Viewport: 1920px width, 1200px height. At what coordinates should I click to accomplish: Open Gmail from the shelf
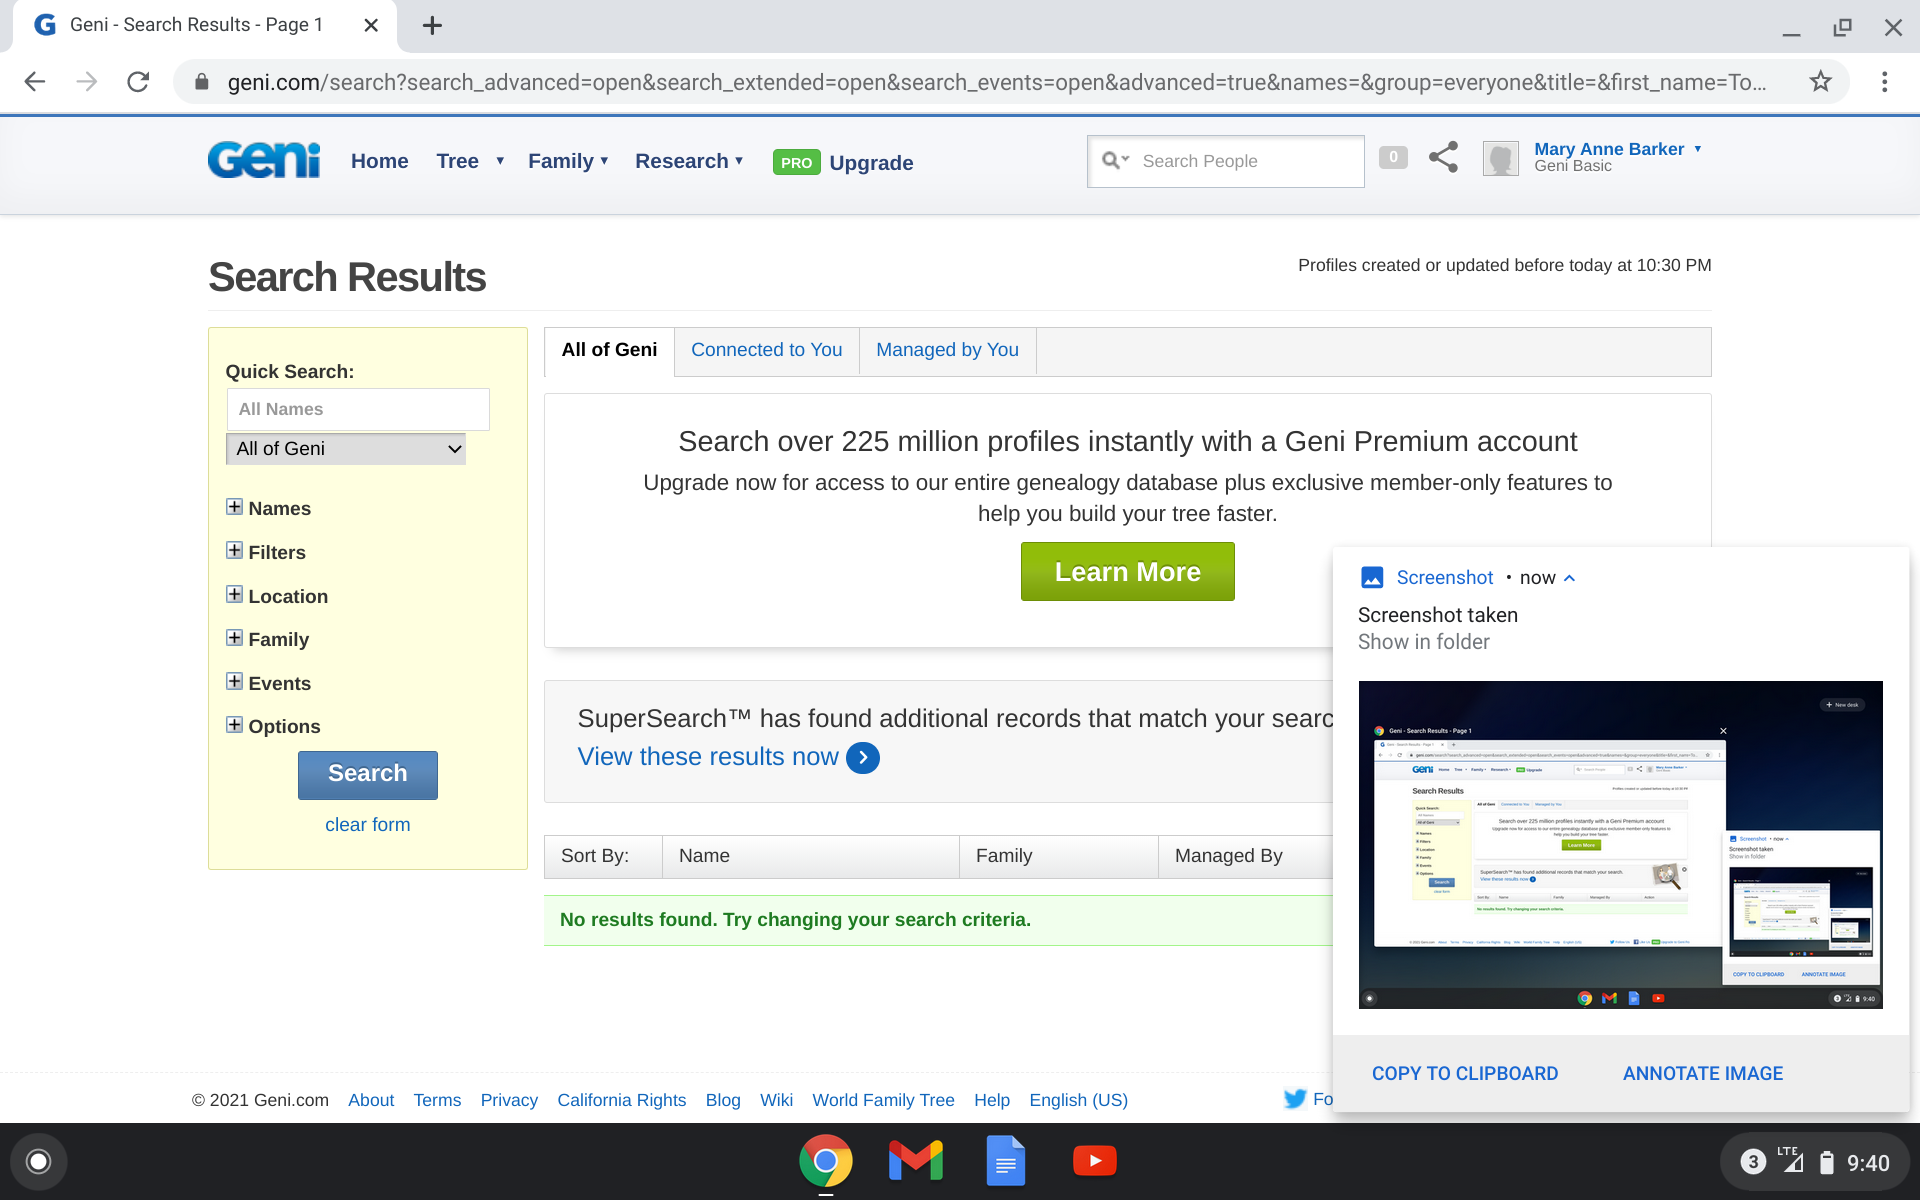915,1161
